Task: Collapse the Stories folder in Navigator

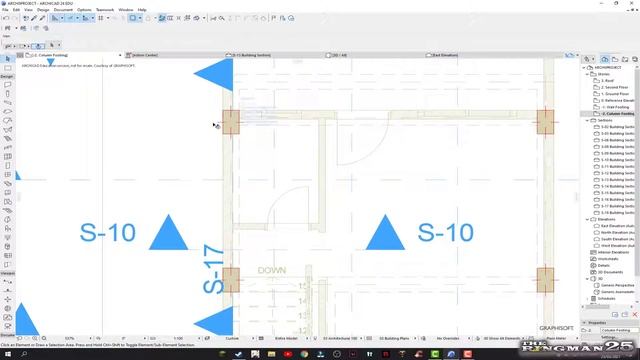Action: (x=587, y=74)
